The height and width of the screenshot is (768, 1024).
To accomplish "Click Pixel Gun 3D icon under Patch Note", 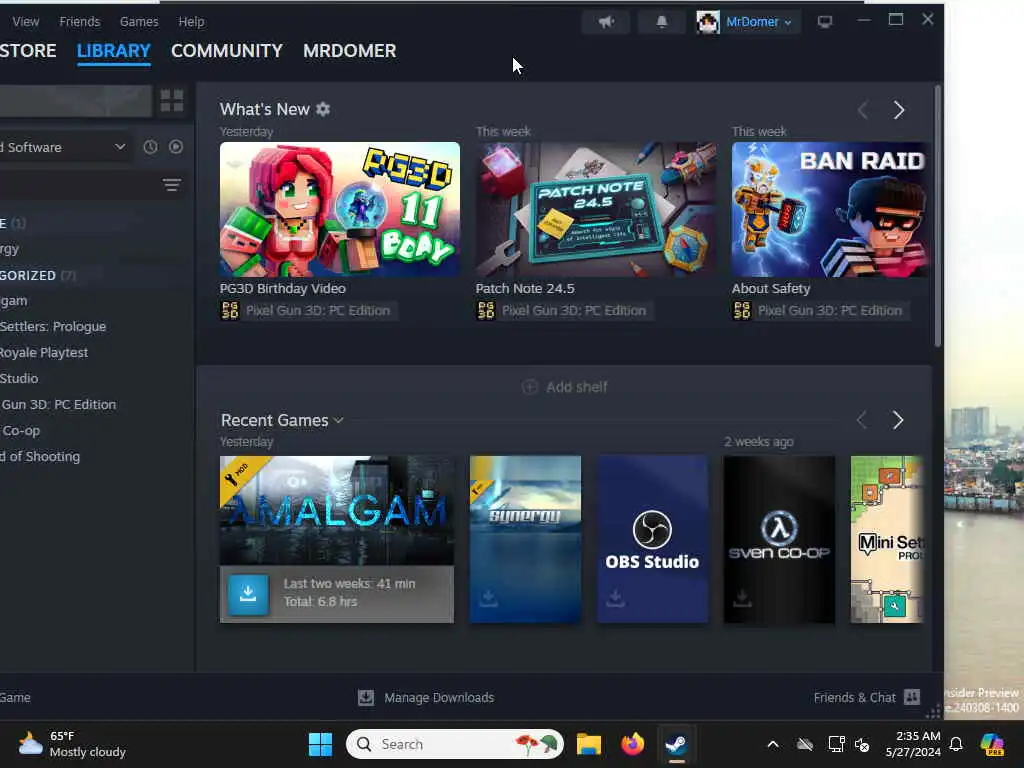I will click(486, 310).
